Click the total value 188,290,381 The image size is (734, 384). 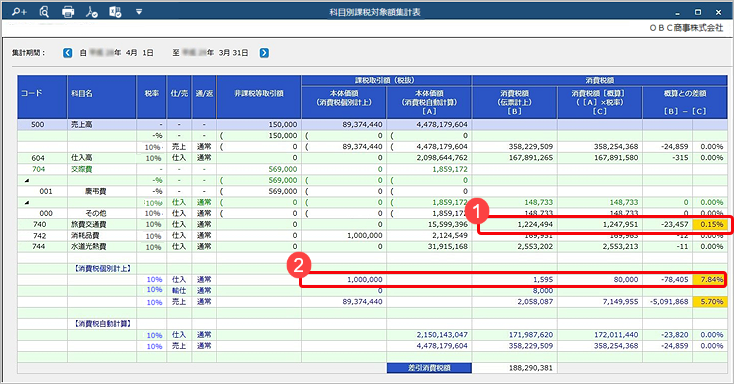(531, 368)
